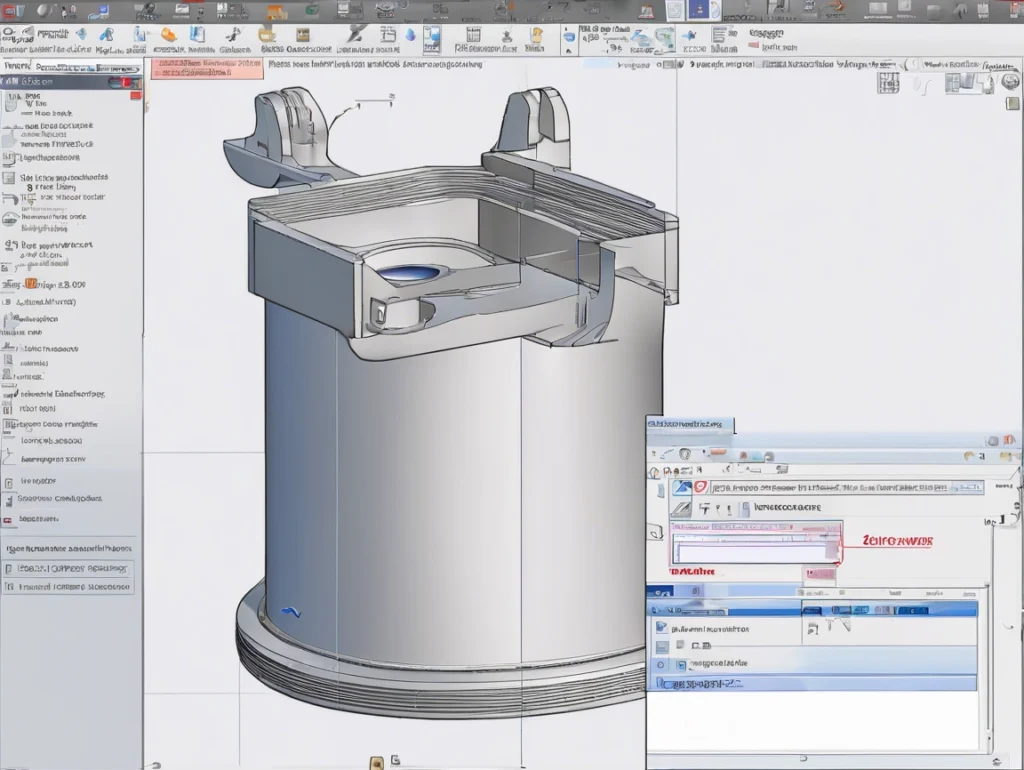Click the blue triangle icon beside red circle

click(x=682, y=487)
